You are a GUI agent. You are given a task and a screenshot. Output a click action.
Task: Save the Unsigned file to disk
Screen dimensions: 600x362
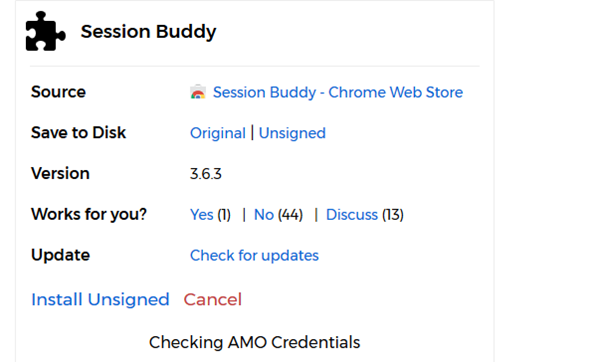[x=292, y=133]
